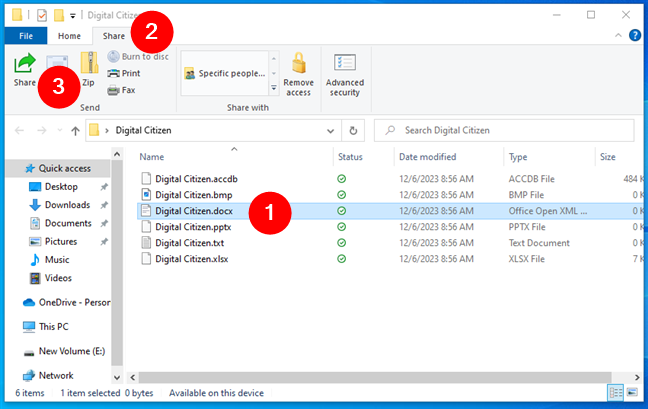Image resolution: width=648 pixels, height=409 pixels.
Task: Open Customize Quick Access Toolbar dropdown
Action: [x=73, y=16]
